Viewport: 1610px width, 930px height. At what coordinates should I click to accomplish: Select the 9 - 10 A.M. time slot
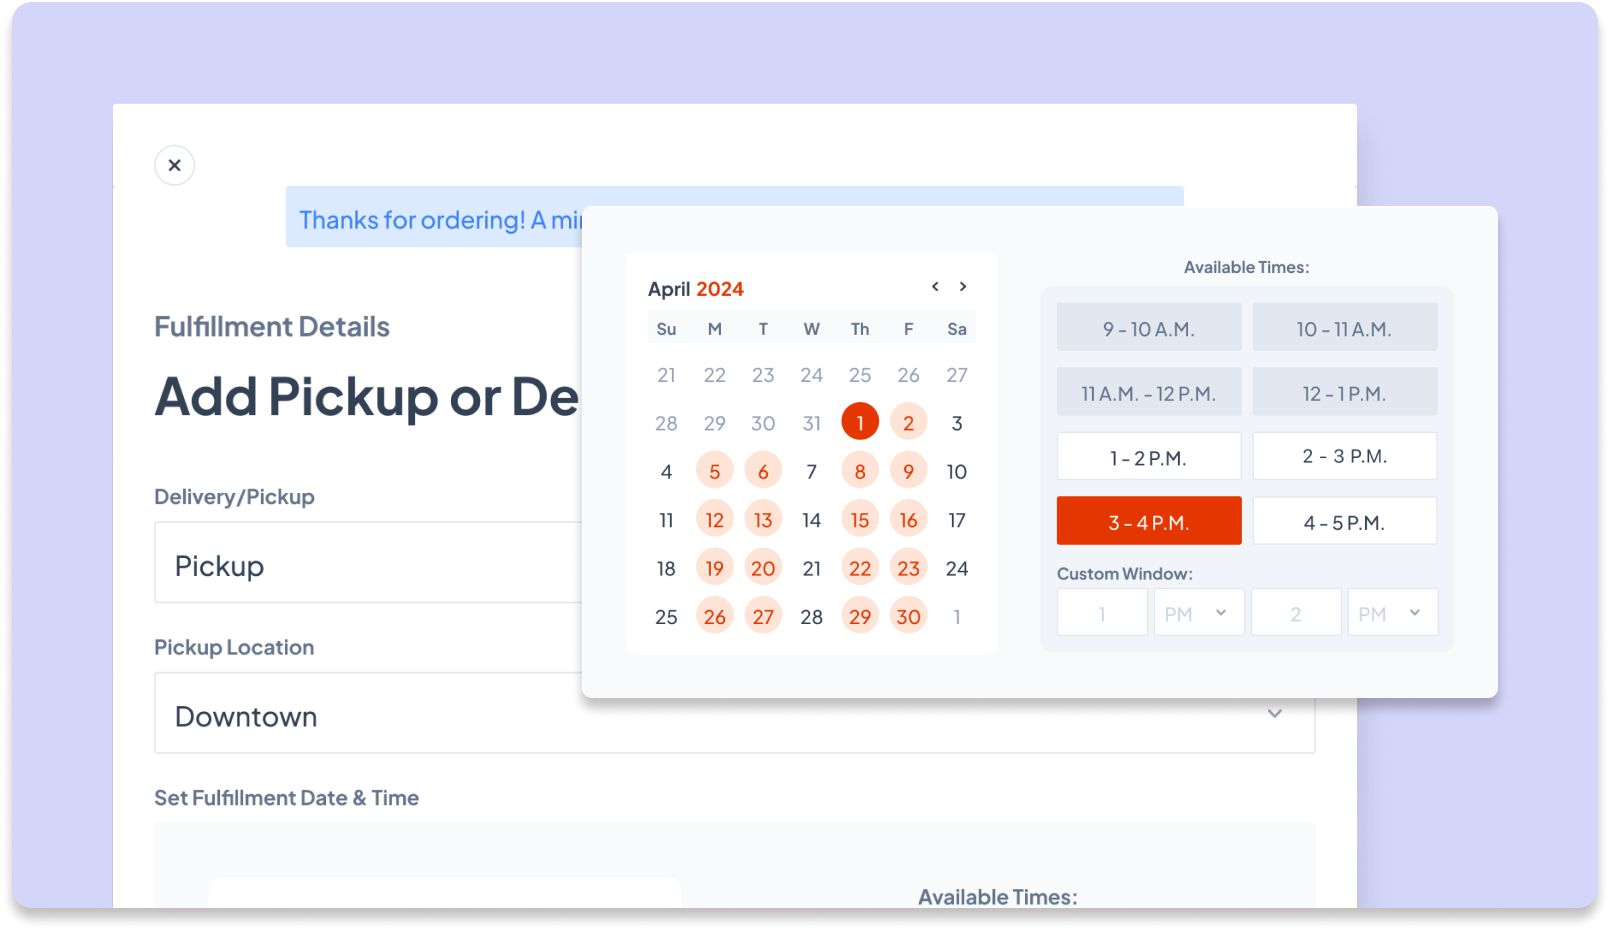coord(1149,327)
